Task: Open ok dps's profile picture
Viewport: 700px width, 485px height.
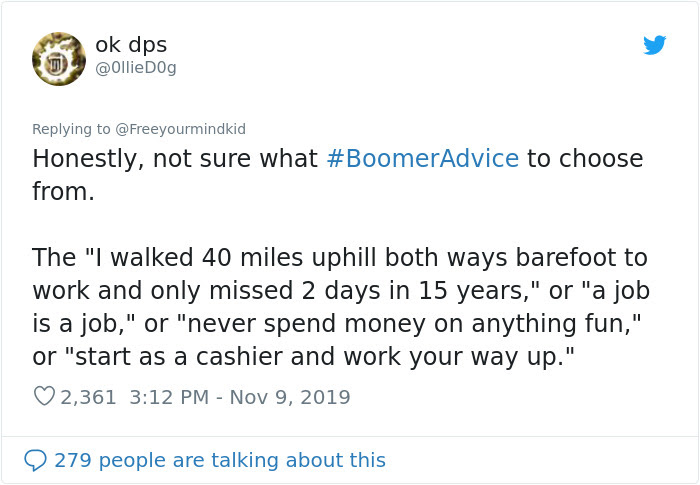Action: [59, 59]
